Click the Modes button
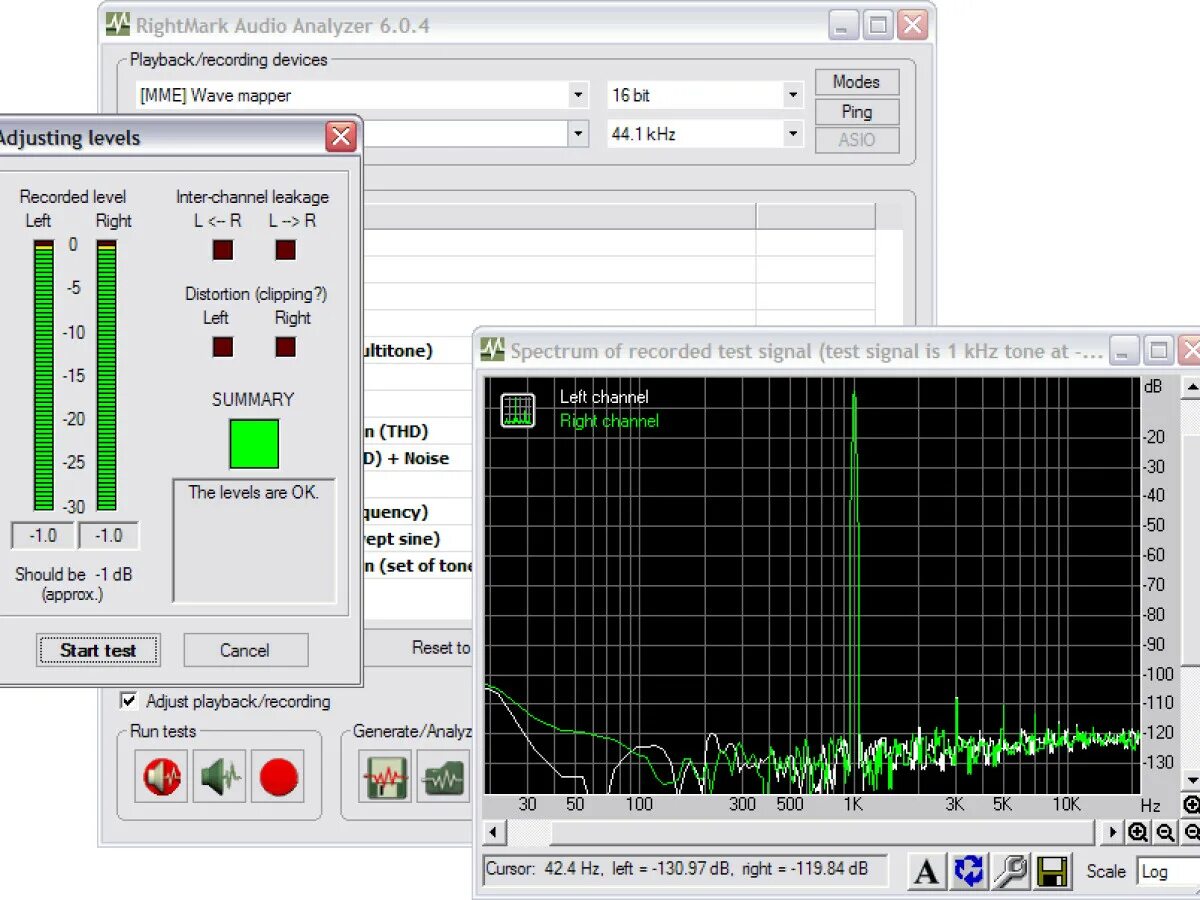This screenshot has height=900, width=1200. (x=857, y=82)
